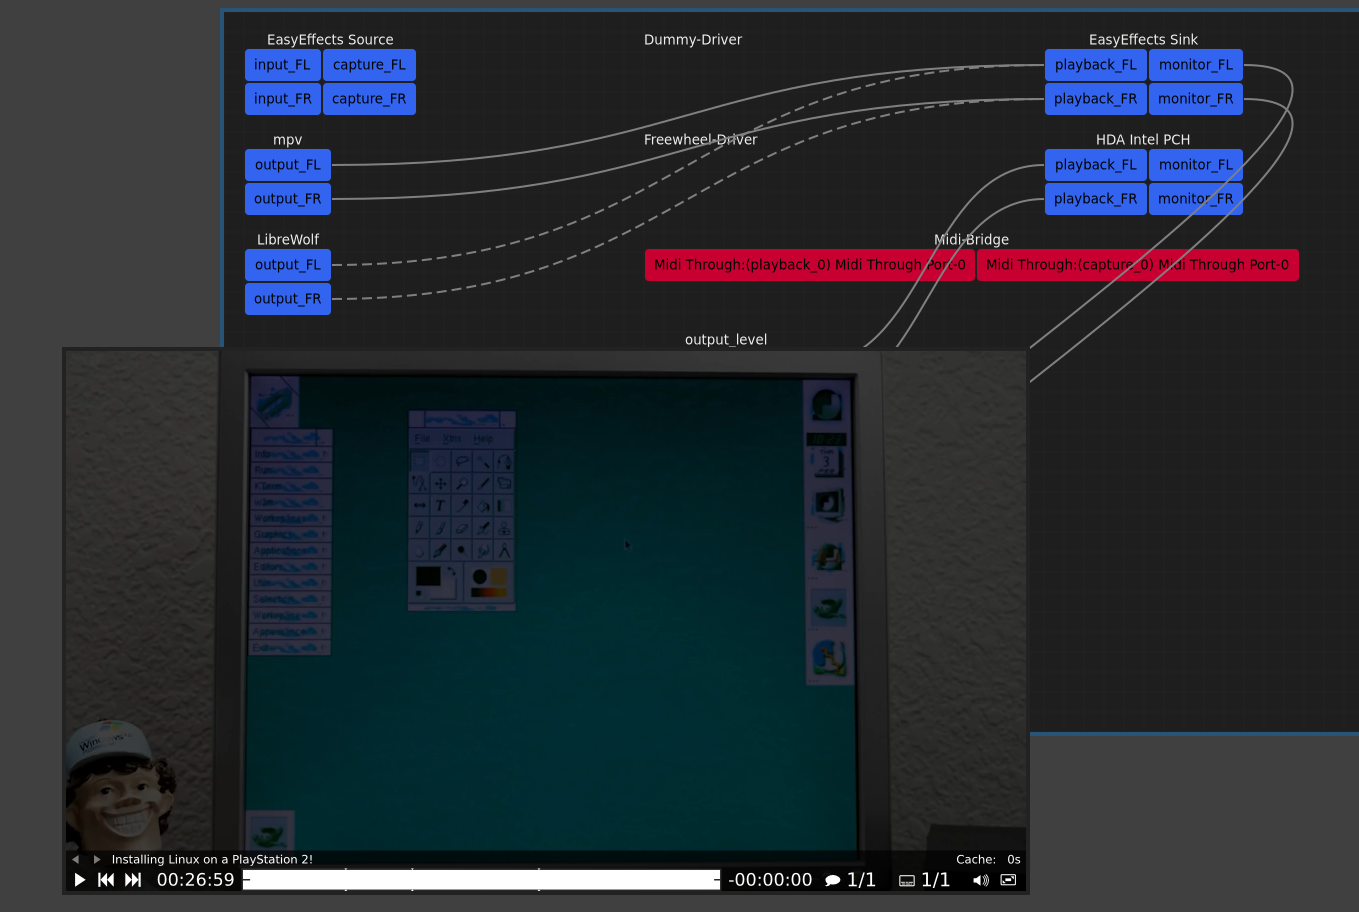Skip to the next chapter in mpv
Image resolution: width=1359 pixels, height=912 pixels.
[132, 880]
